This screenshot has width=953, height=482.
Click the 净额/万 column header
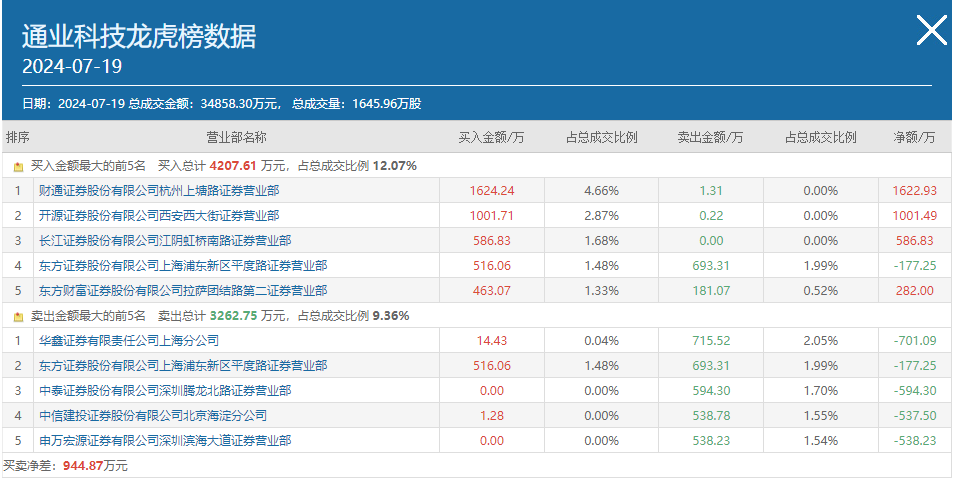coord(914,137)
